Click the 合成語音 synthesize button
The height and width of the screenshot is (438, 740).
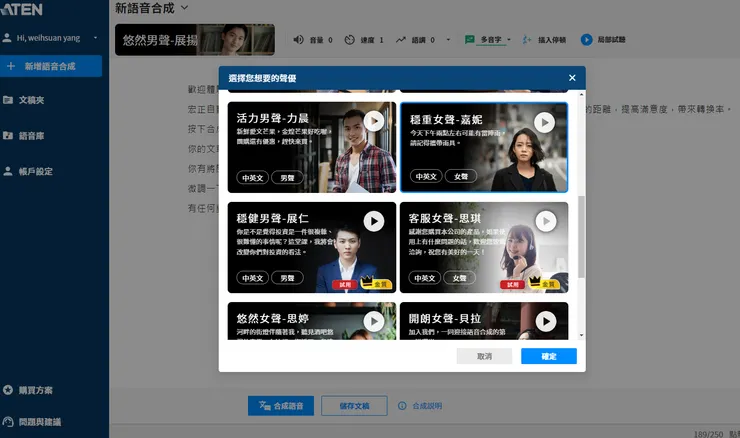[x=281, y=406]
